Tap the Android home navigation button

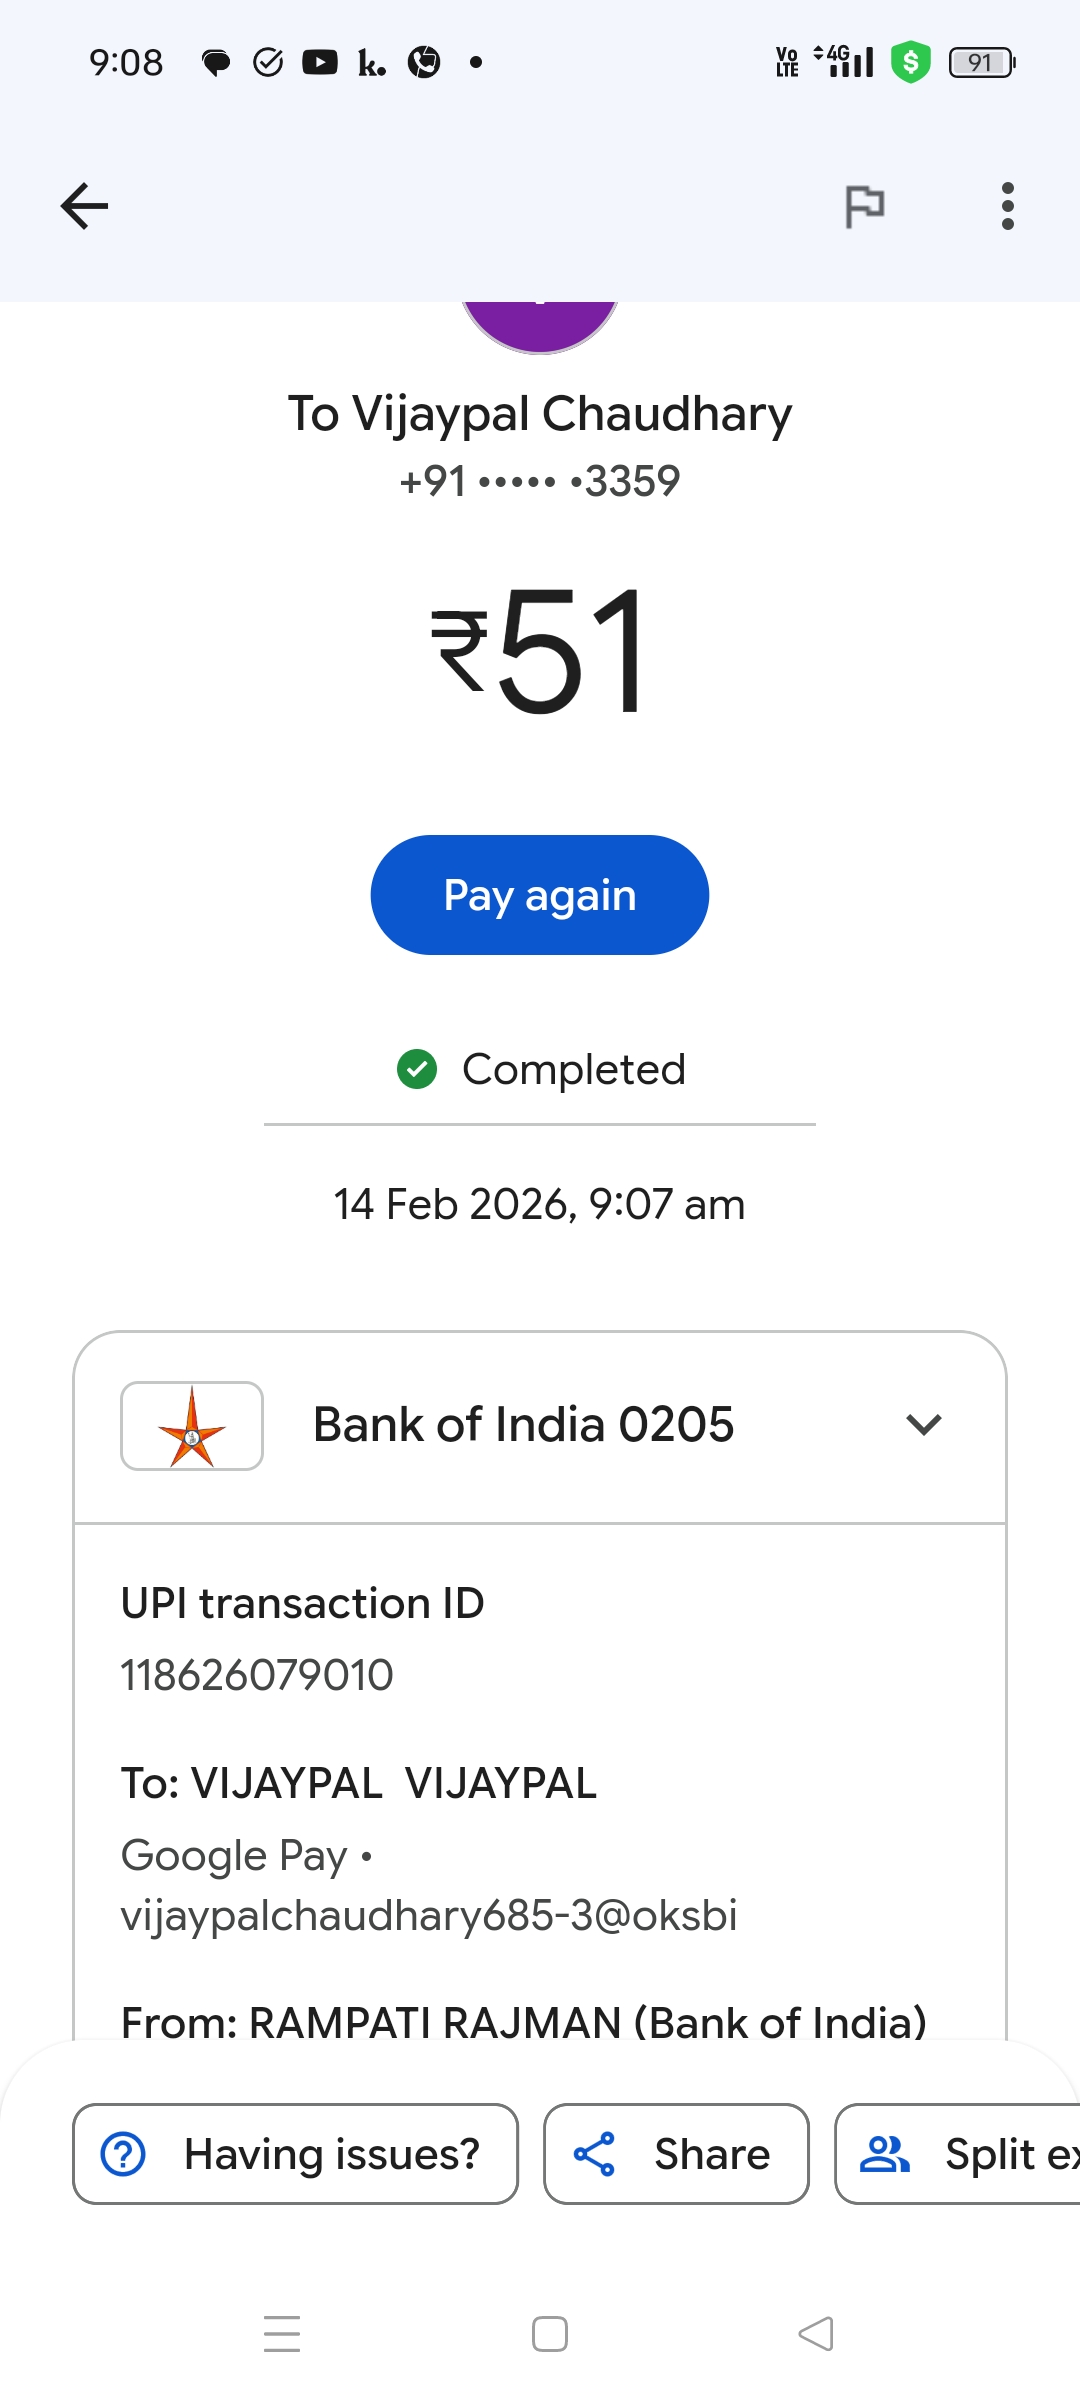click(x=549, y=2334)
